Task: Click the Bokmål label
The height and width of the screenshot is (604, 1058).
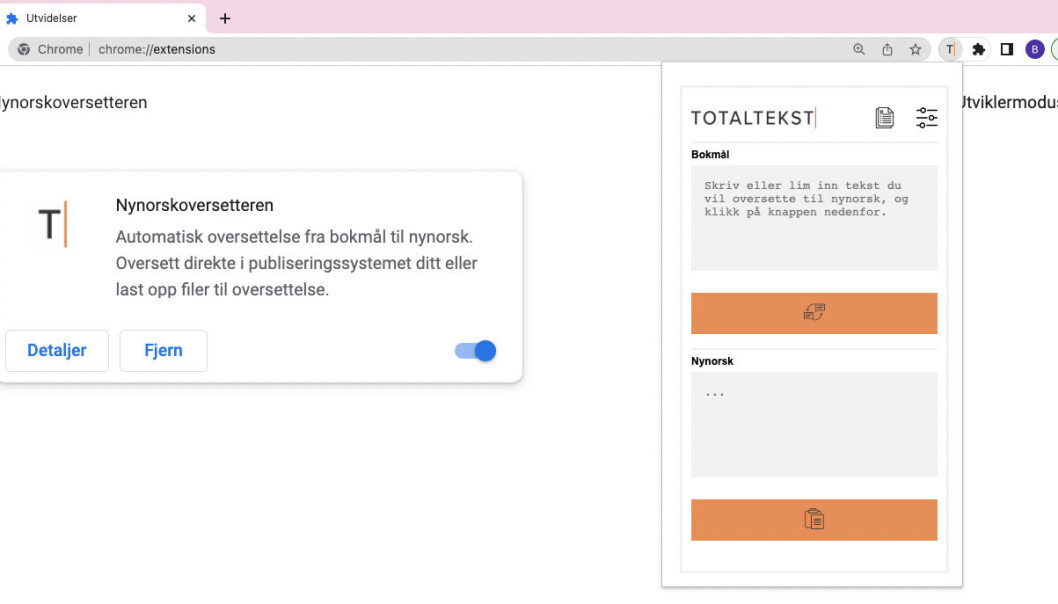Action: coord(710,155)
